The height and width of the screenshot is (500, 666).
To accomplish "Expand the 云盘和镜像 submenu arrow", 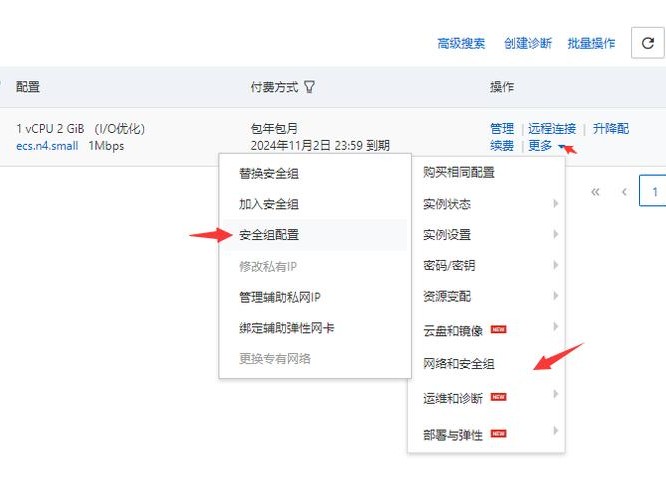I will point(556,326).
